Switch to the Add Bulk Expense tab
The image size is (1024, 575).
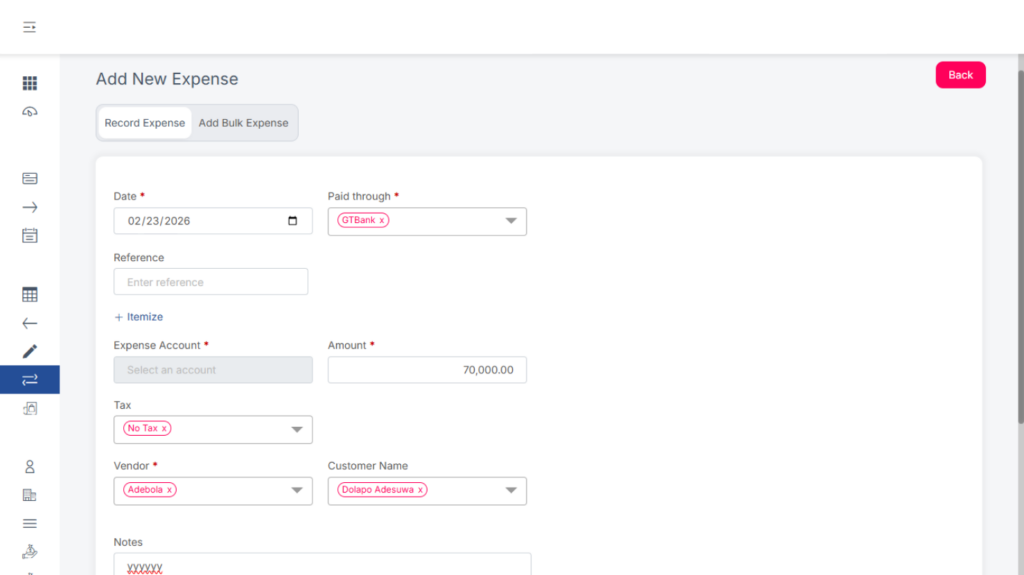[243, 123]
